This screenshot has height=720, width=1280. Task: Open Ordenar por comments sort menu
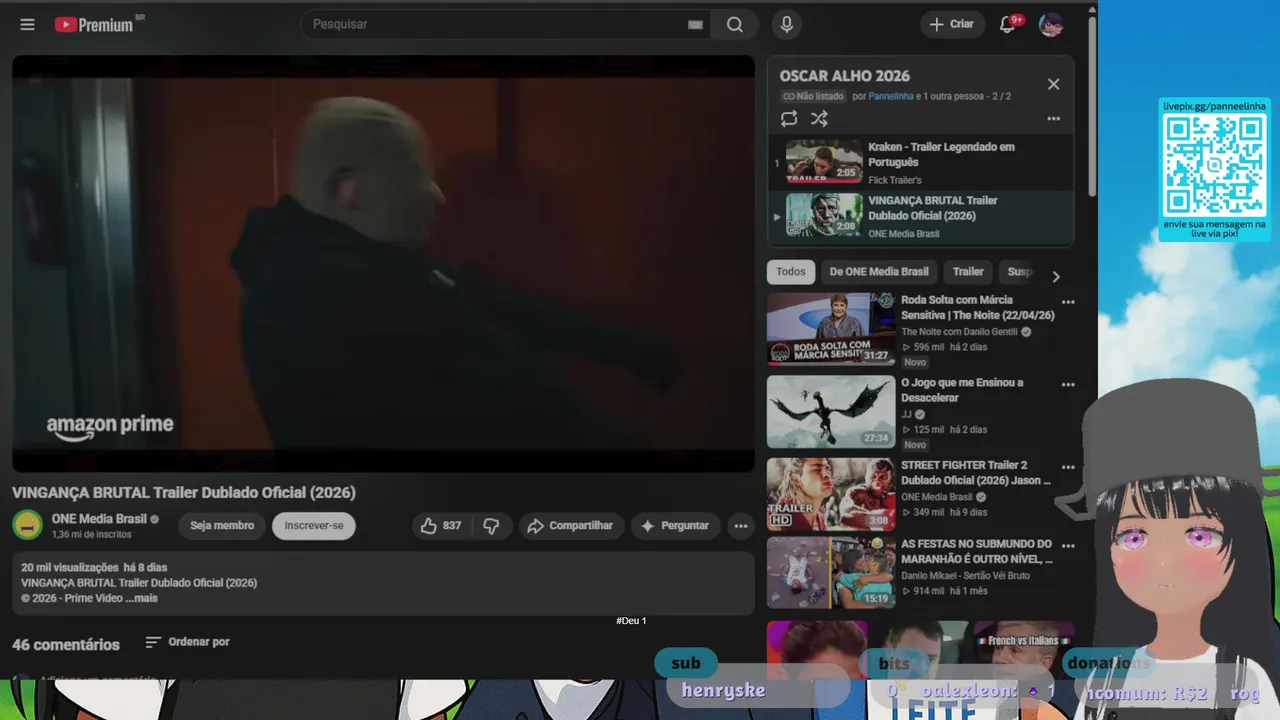[x=187, y=642]
